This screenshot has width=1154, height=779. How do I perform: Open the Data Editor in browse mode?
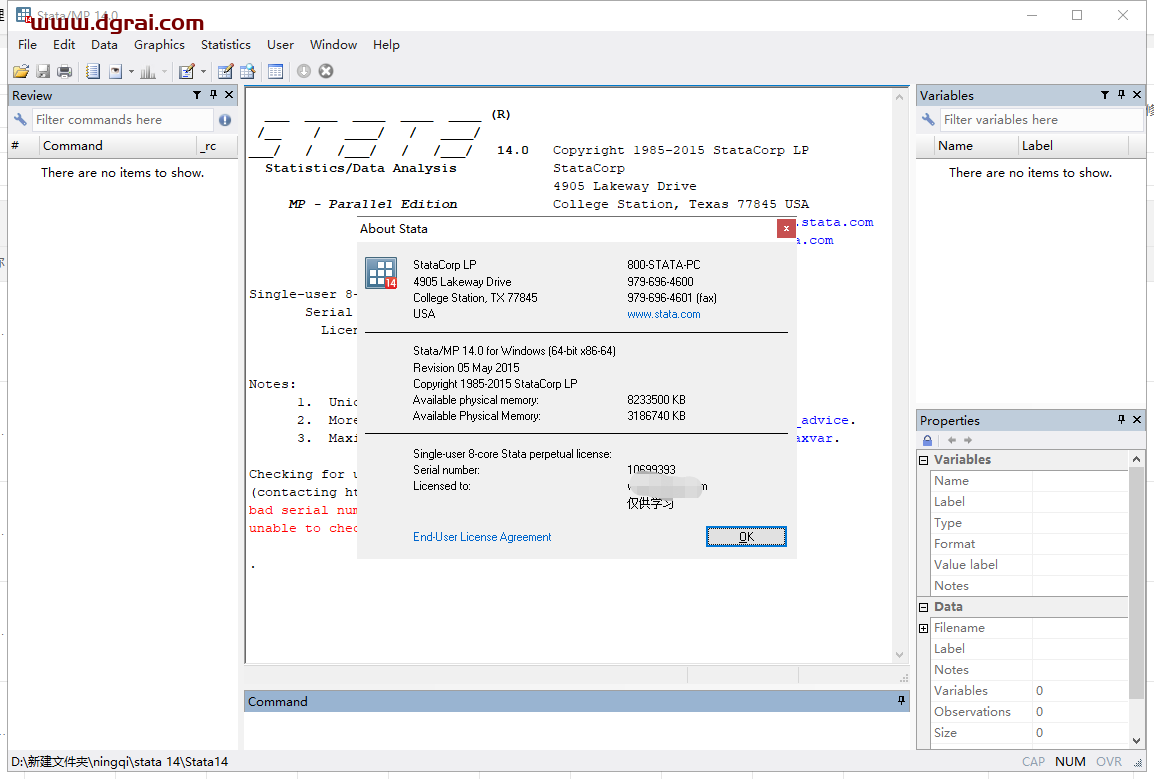click(x=248, y=70)
